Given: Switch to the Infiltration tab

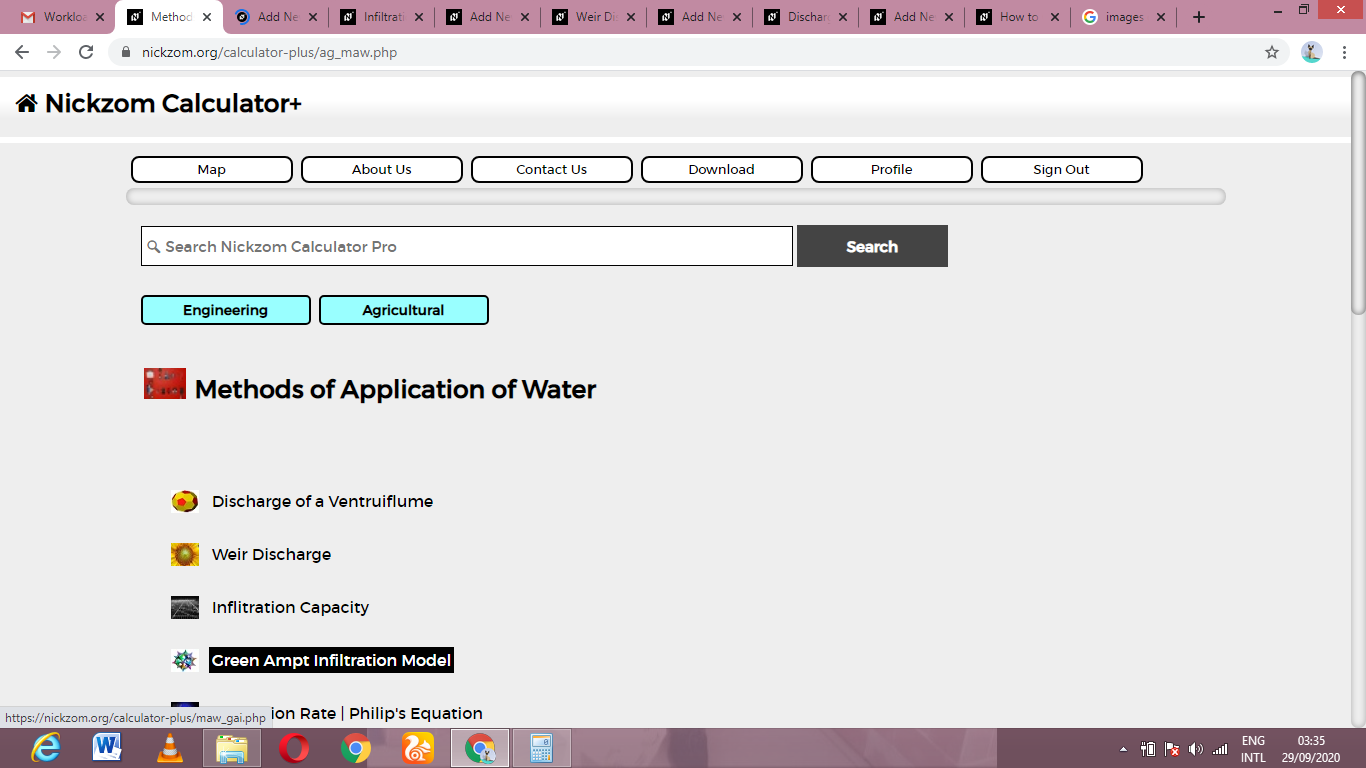Looking at the screenshot, I should (381, 17).
